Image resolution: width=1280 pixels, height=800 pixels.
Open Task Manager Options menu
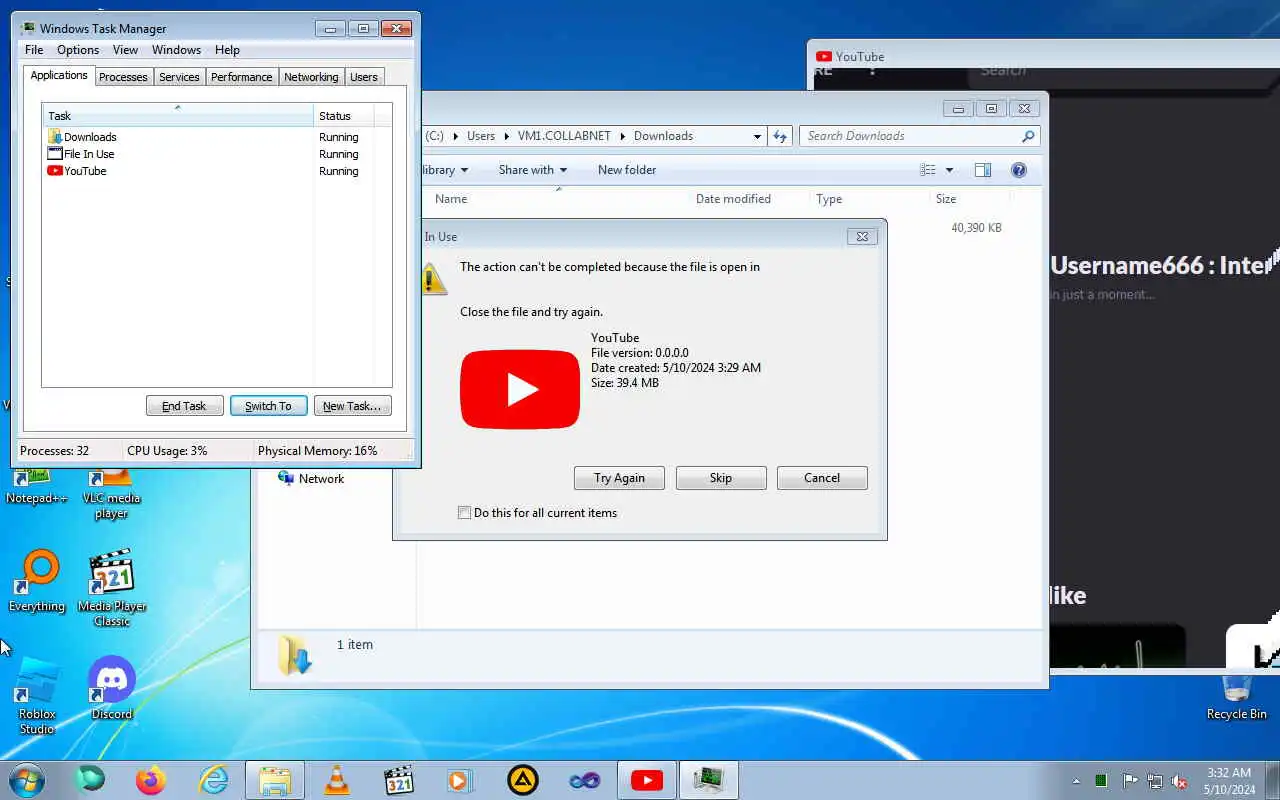[78, 50]
